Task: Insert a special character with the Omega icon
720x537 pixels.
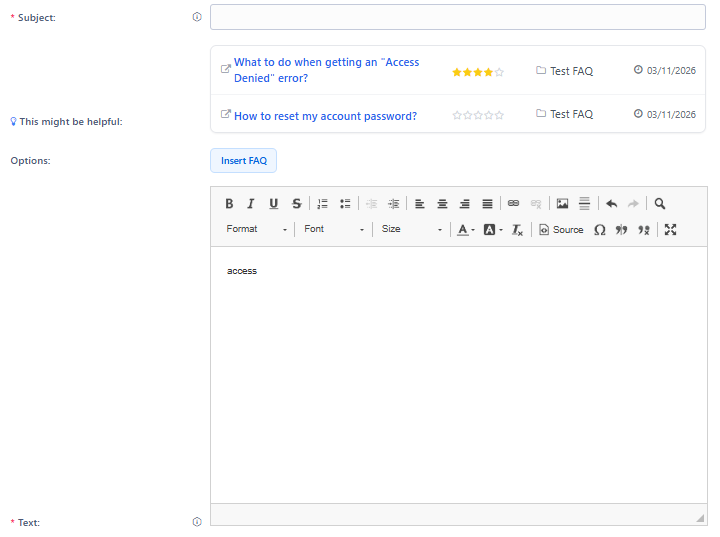Action: click(600, 230)
